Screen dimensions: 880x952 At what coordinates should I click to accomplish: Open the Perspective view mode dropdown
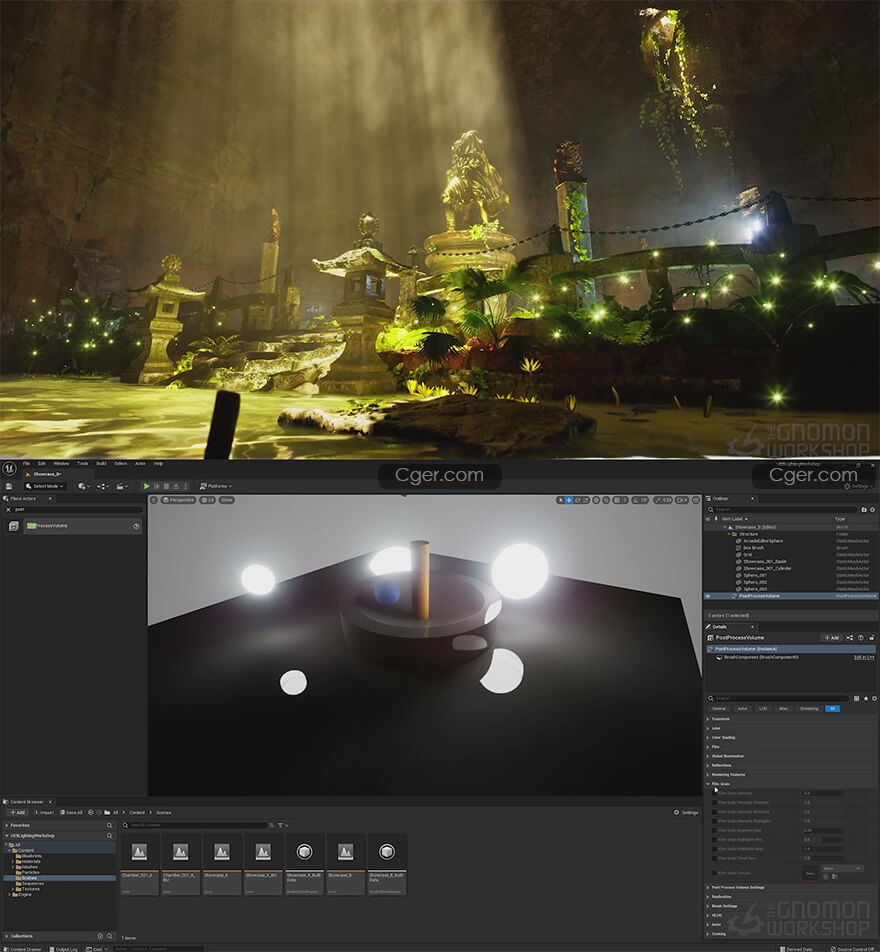point(179,500)
